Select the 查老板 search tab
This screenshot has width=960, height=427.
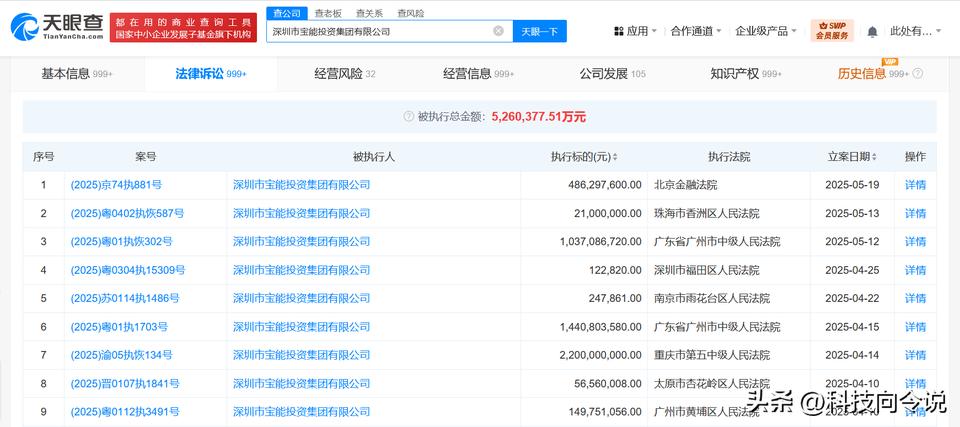(x=328, y=13)
